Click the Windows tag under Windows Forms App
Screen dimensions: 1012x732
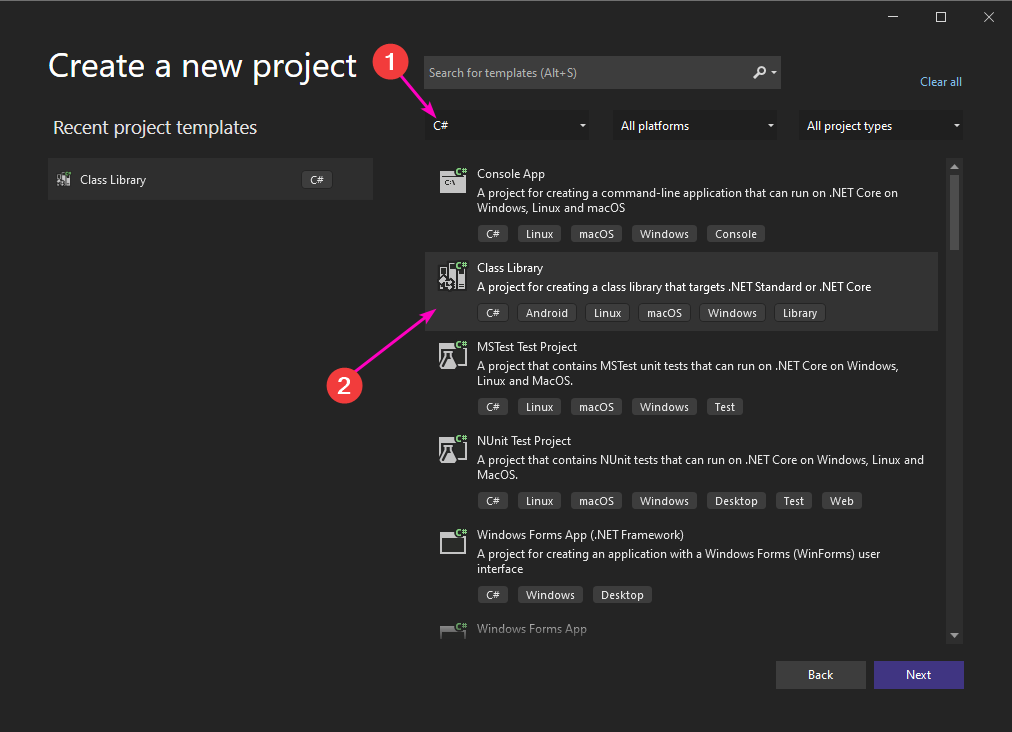[551, 595]
